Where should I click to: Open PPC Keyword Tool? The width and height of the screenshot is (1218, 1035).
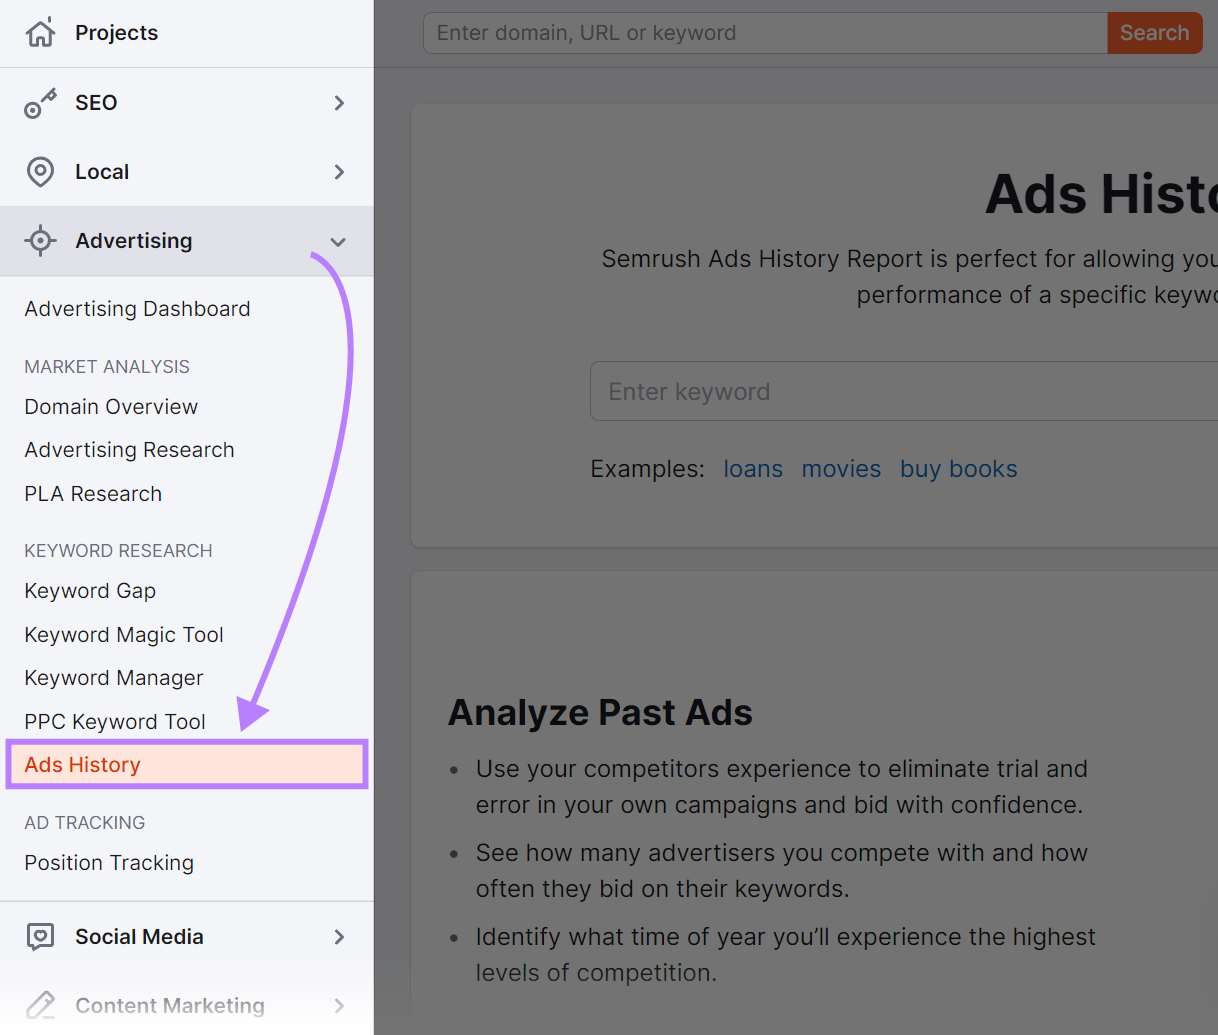point(113,721)
